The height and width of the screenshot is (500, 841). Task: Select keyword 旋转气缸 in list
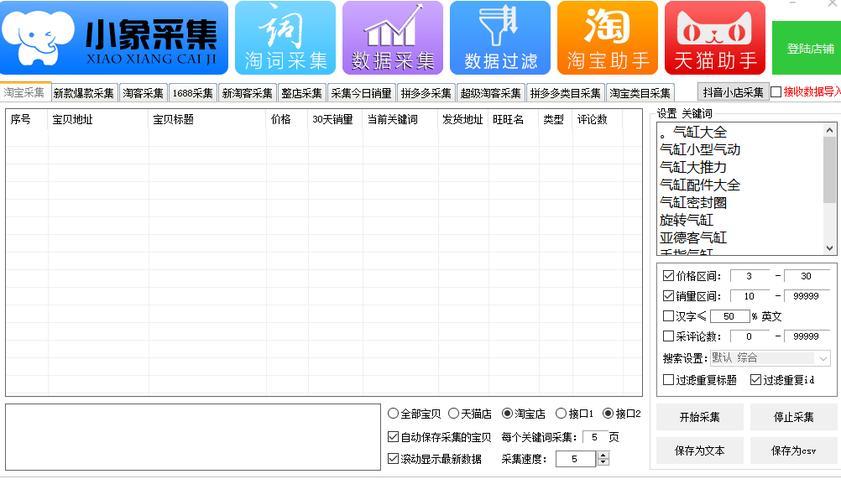[687, 220]
